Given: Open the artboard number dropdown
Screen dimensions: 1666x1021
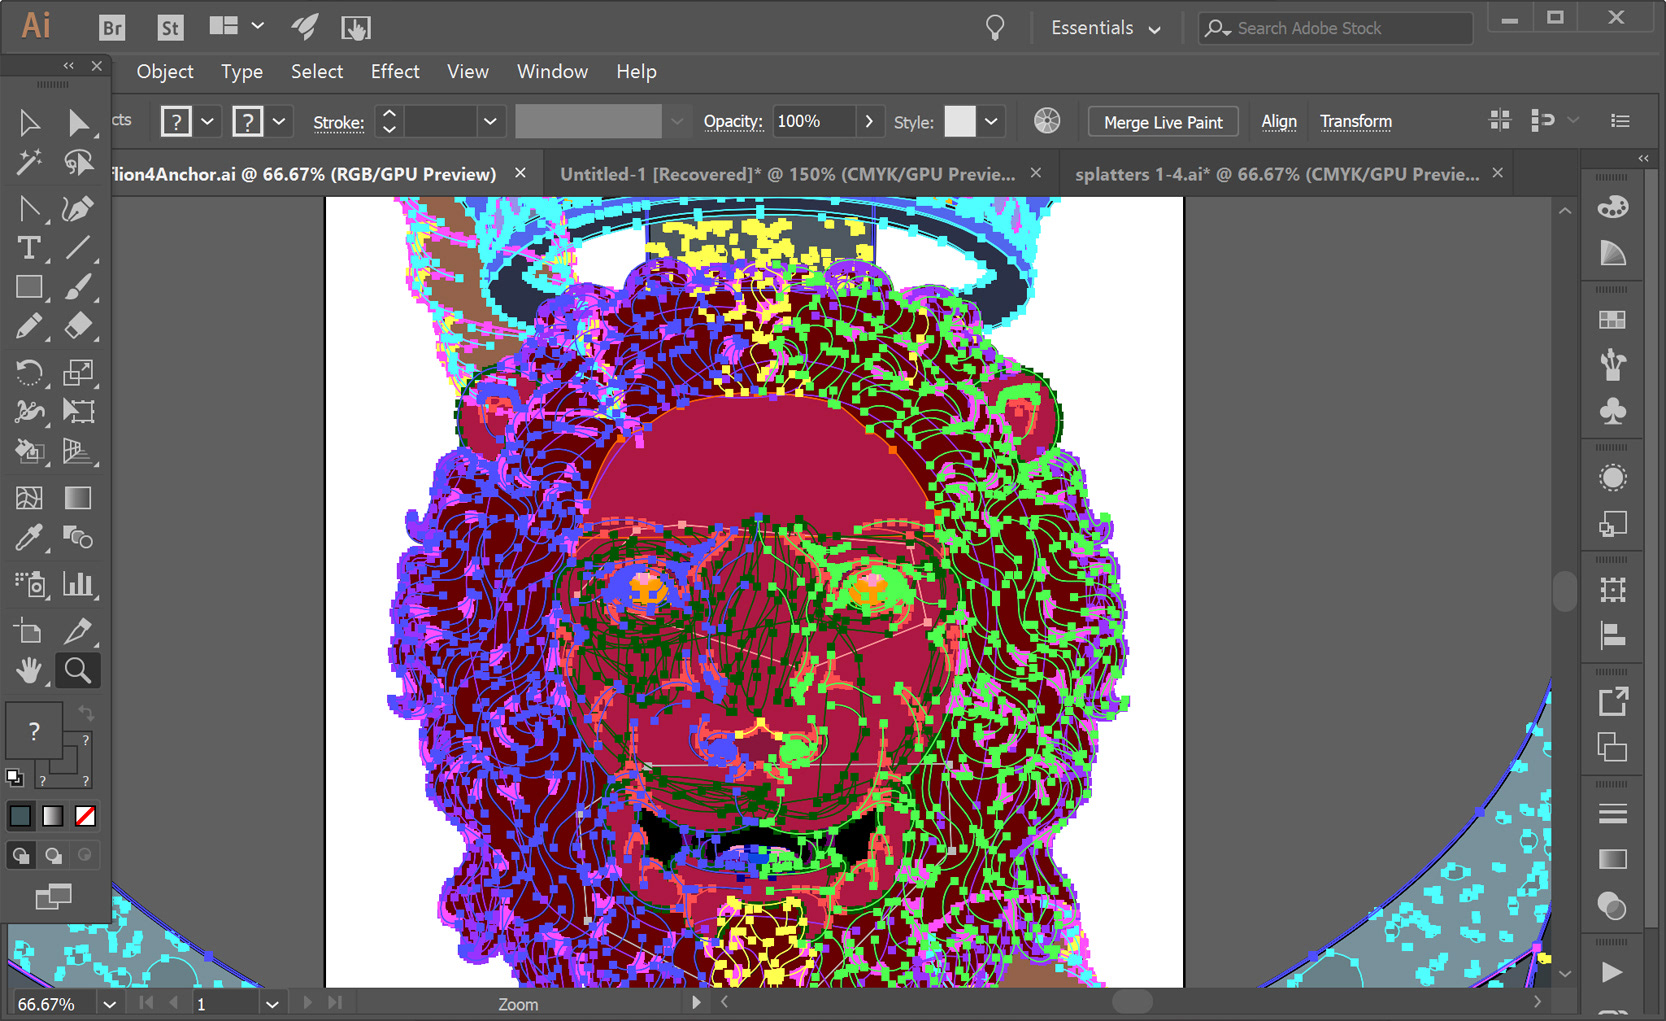Looking at the screenshot, I should pos(272,1004).
